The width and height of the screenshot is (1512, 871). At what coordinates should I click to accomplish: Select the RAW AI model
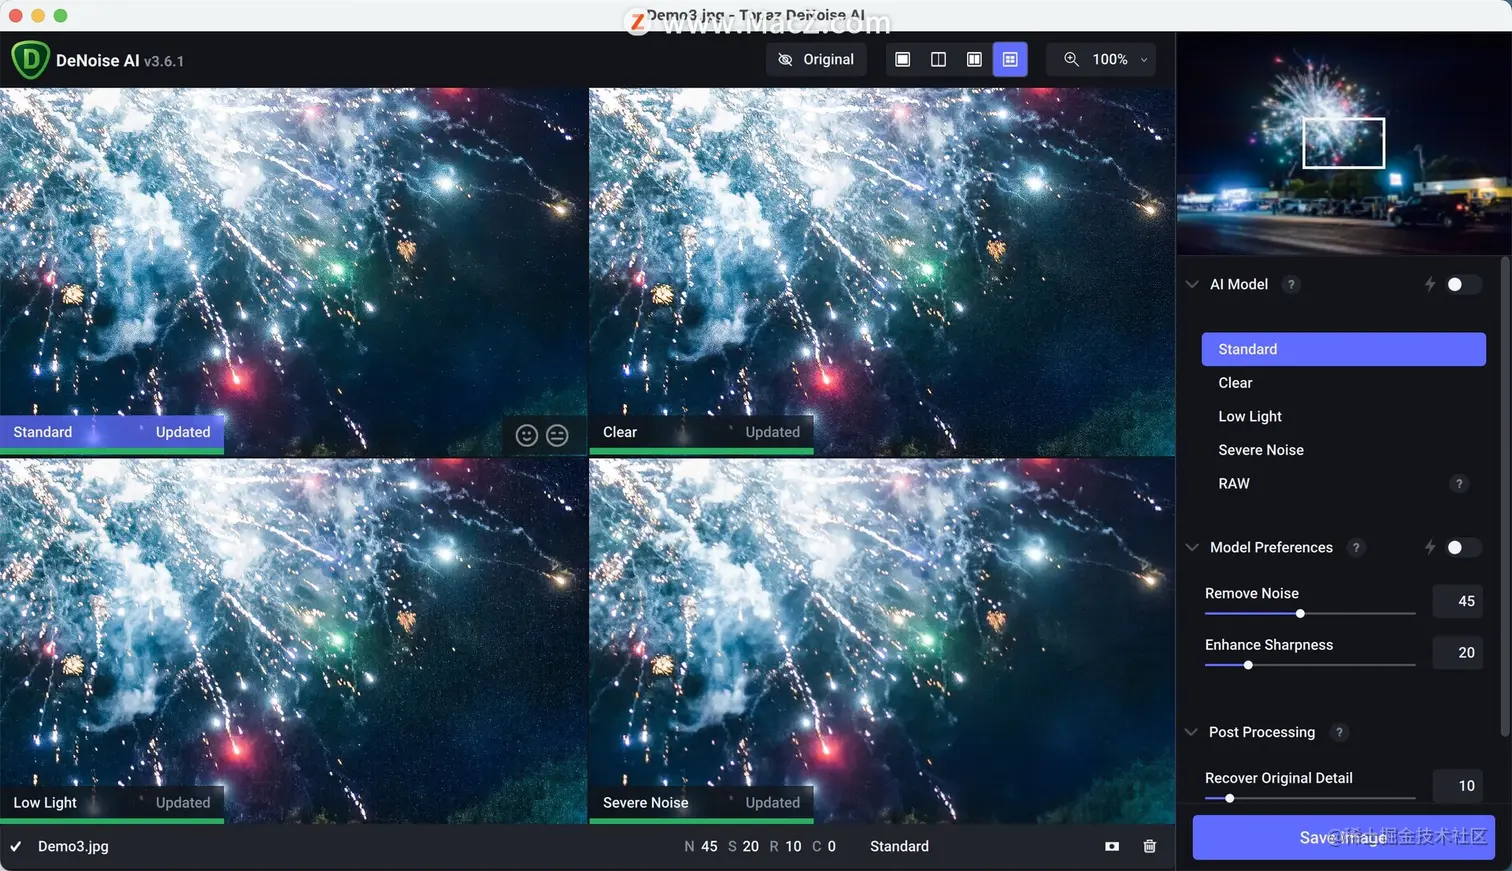1343,483
